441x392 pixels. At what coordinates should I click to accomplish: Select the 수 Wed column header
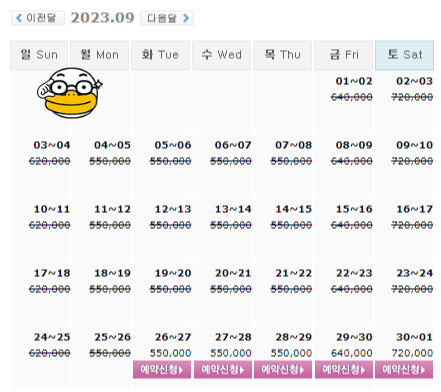tap(221, 55)
